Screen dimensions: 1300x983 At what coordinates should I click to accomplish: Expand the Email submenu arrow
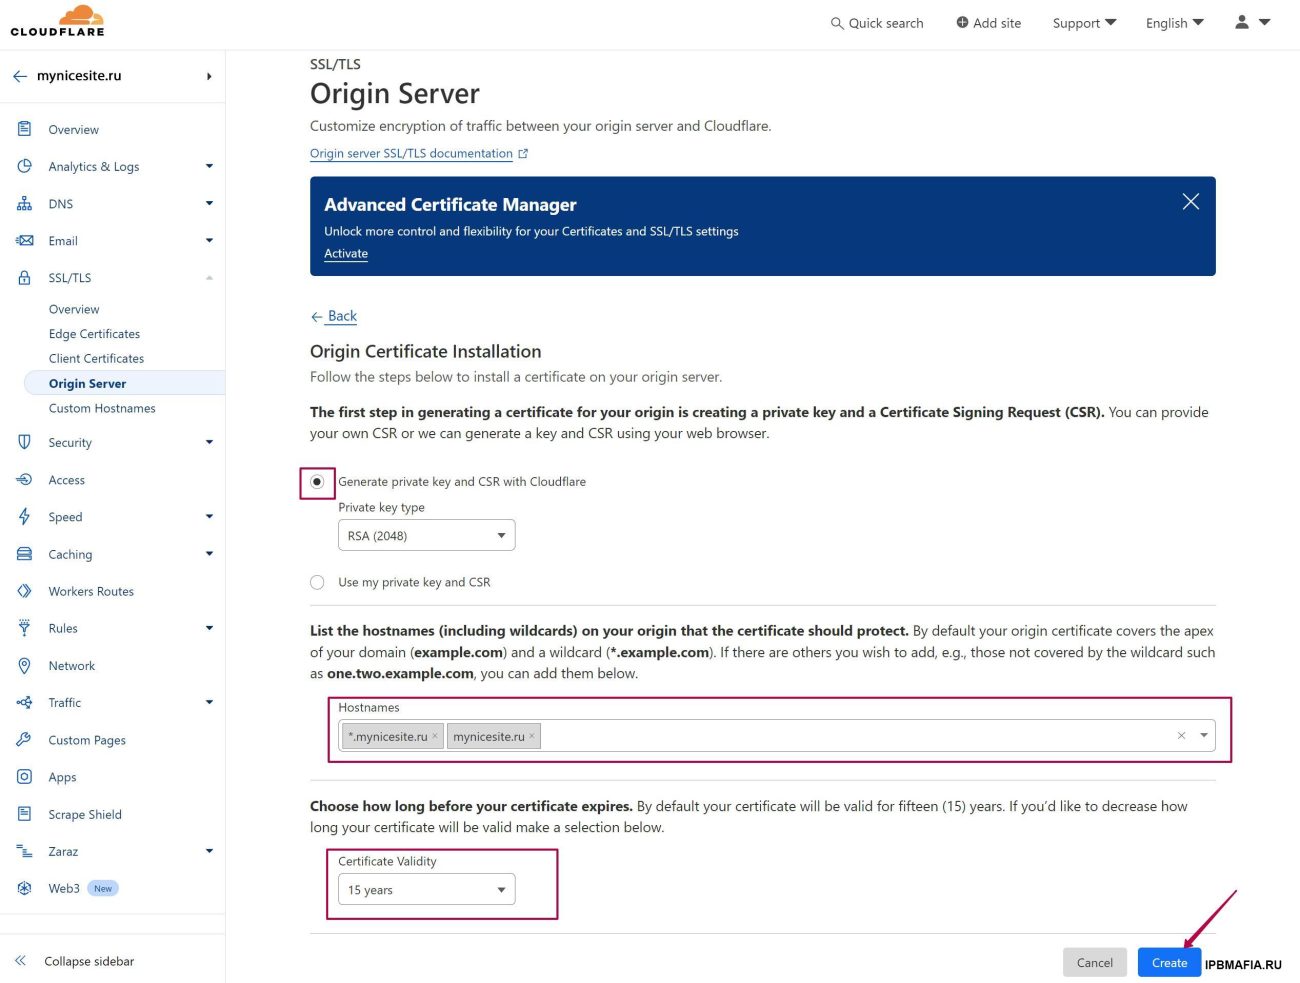click(209, 241)
